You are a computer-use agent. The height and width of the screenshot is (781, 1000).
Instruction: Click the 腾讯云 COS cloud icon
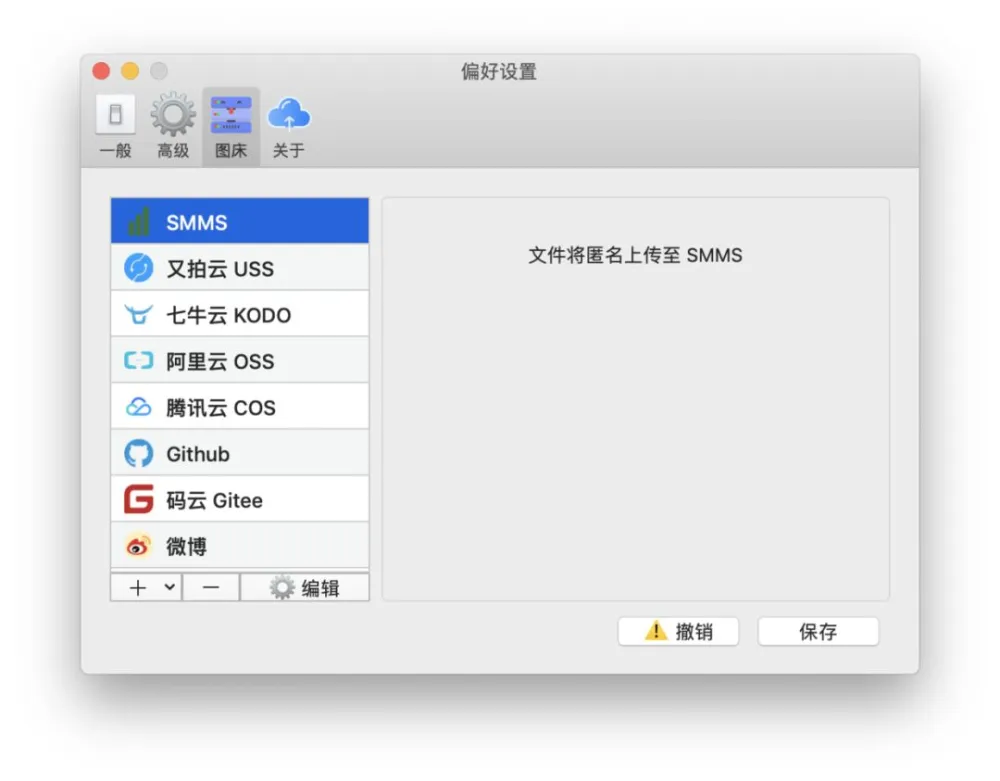pyautogui.click(x=138, y=407)
